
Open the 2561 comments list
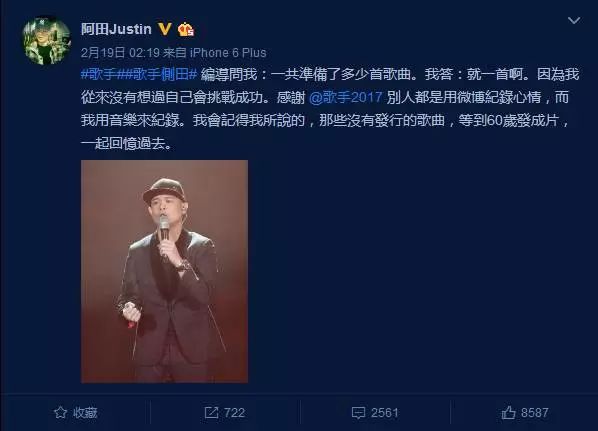pyautogui.click(x=384, y=413)
